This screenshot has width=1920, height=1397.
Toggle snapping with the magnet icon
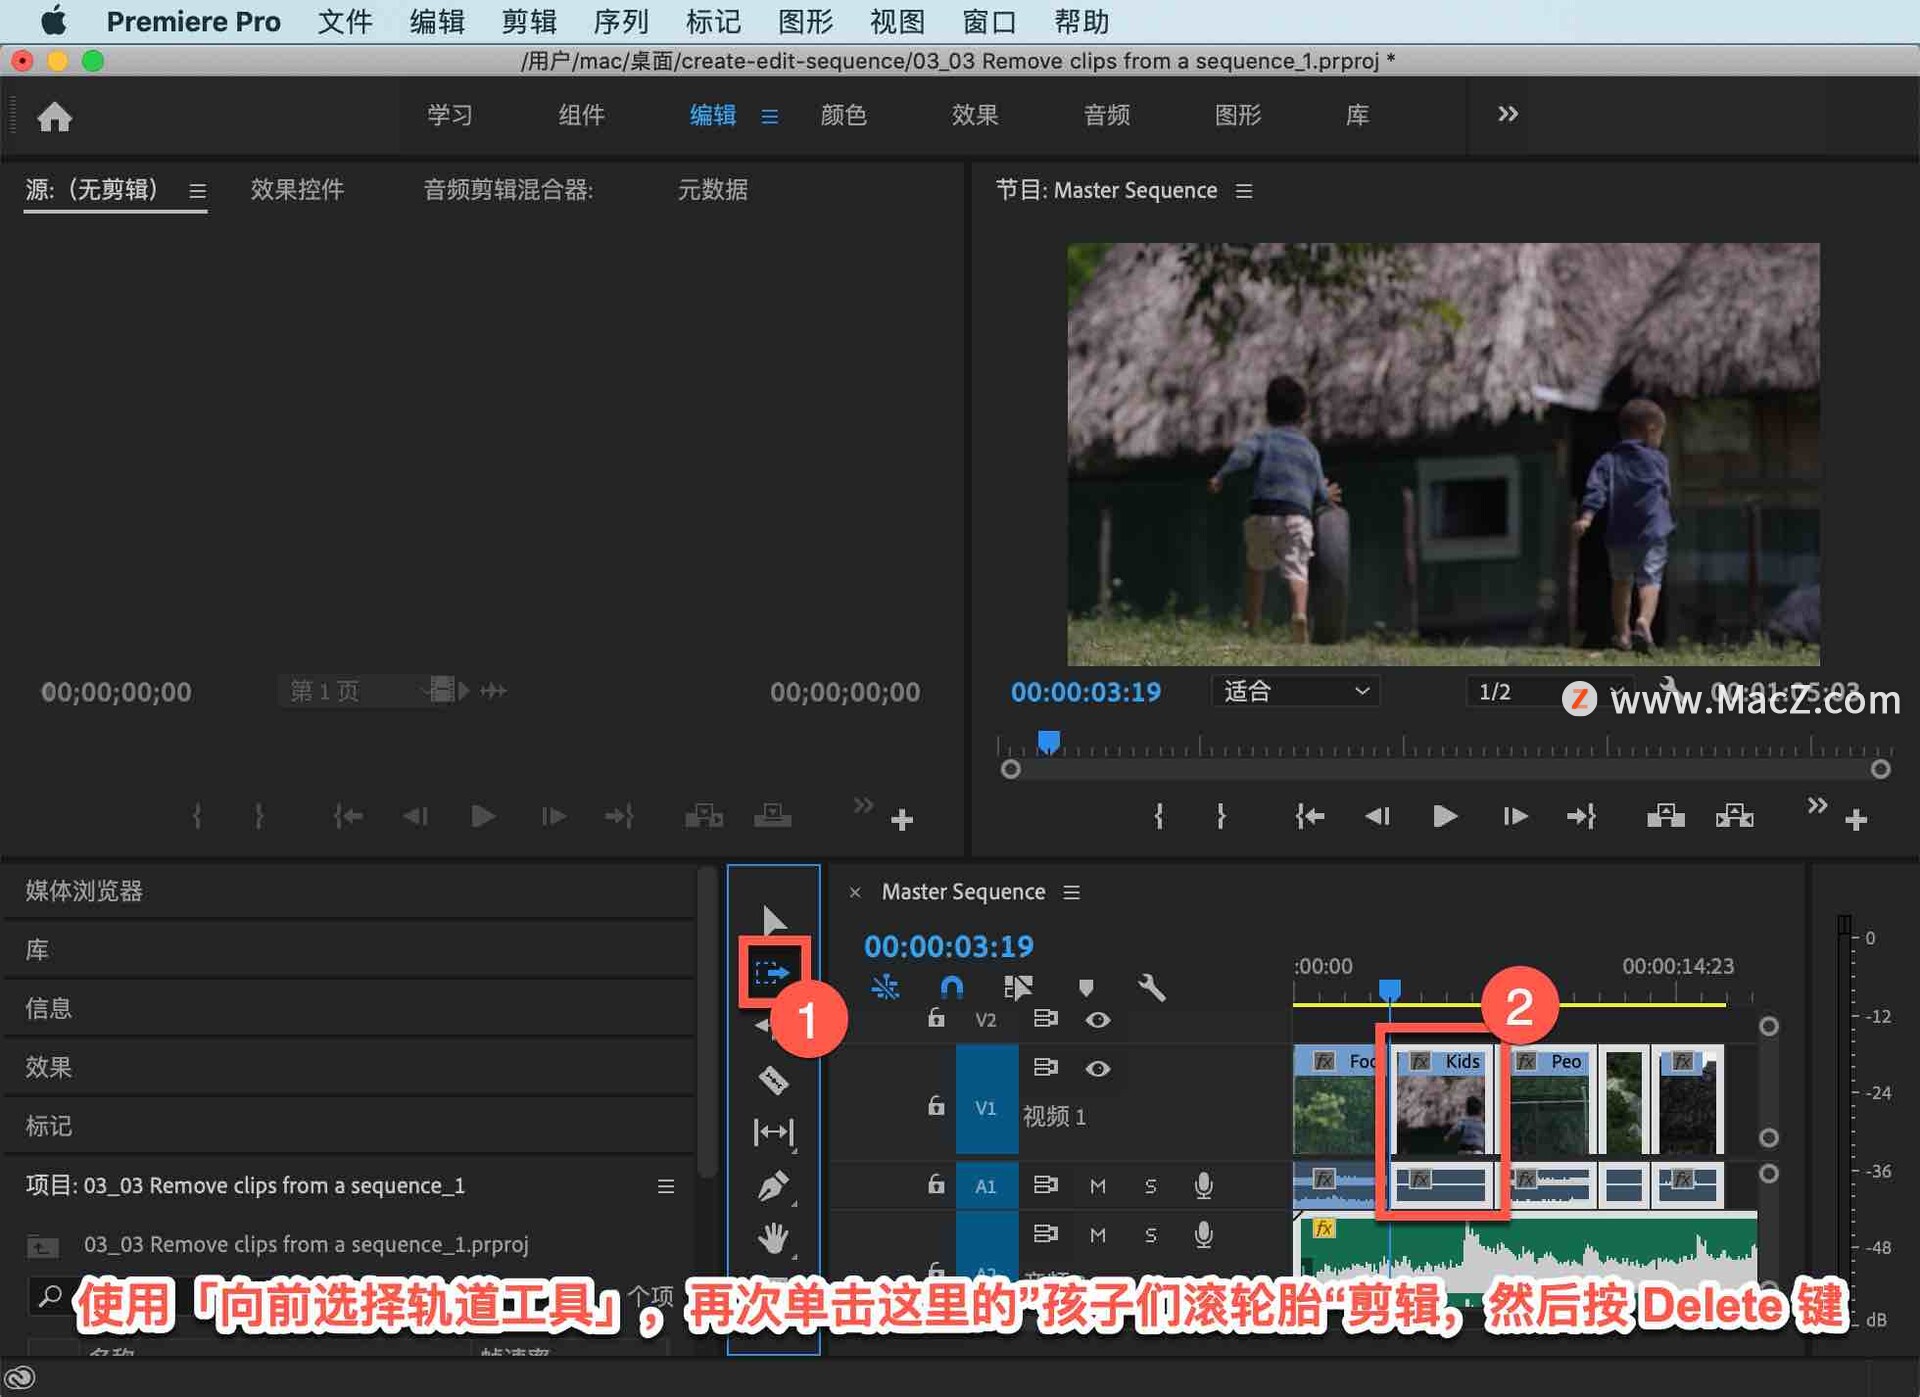[950, 988]
